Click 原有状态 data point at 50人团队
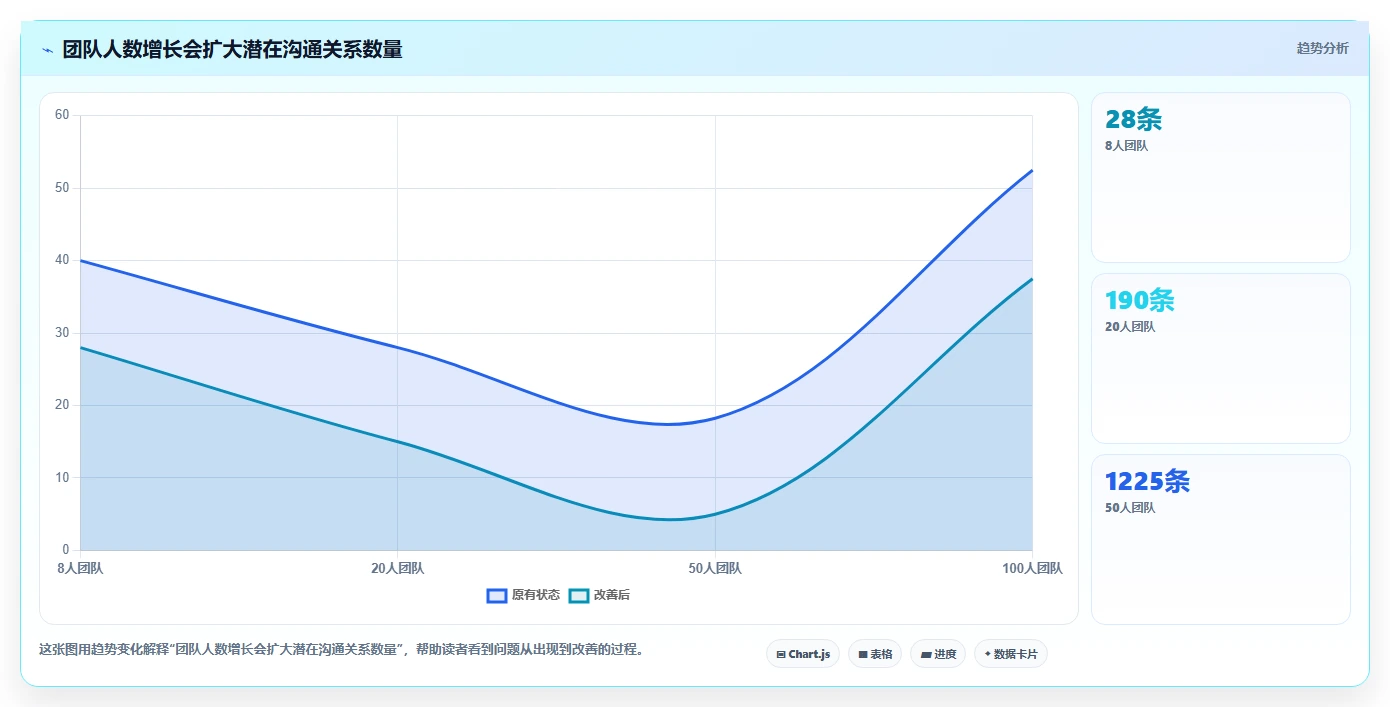The height and width of the screenshot is (707, 1390). point(715,419)
